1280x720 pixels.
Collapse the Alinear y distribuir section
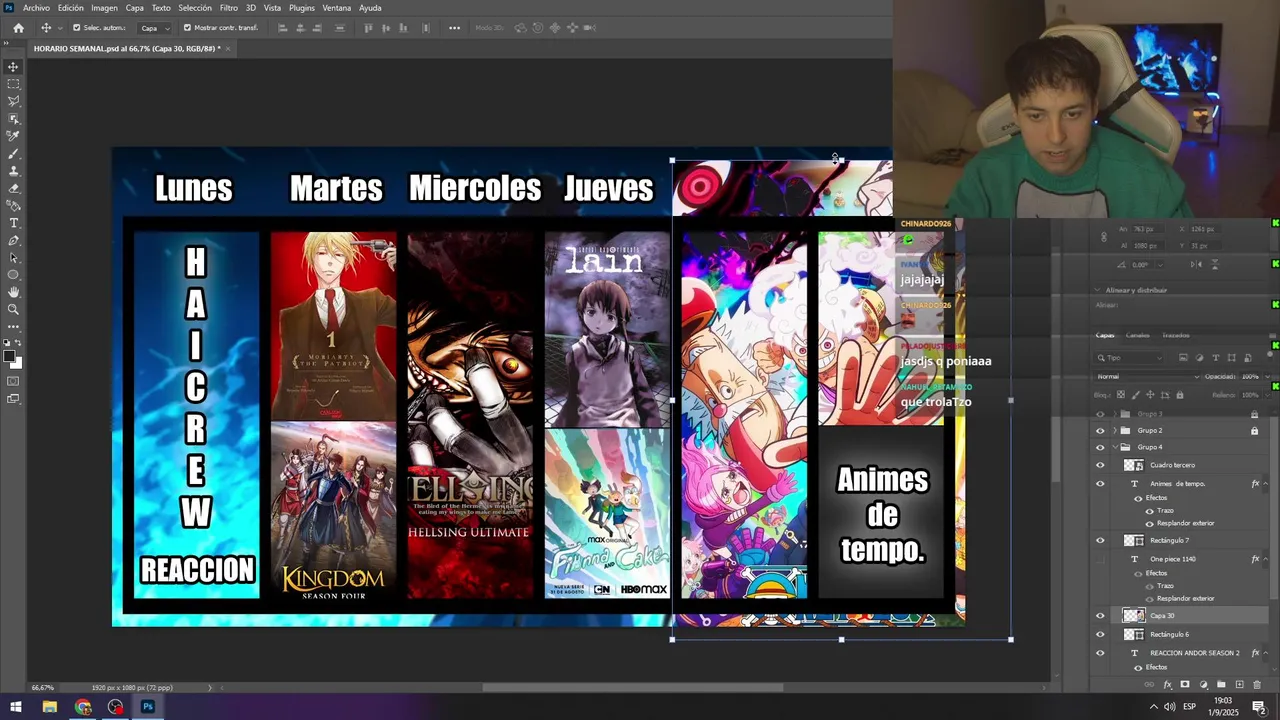click(1097, 290)
